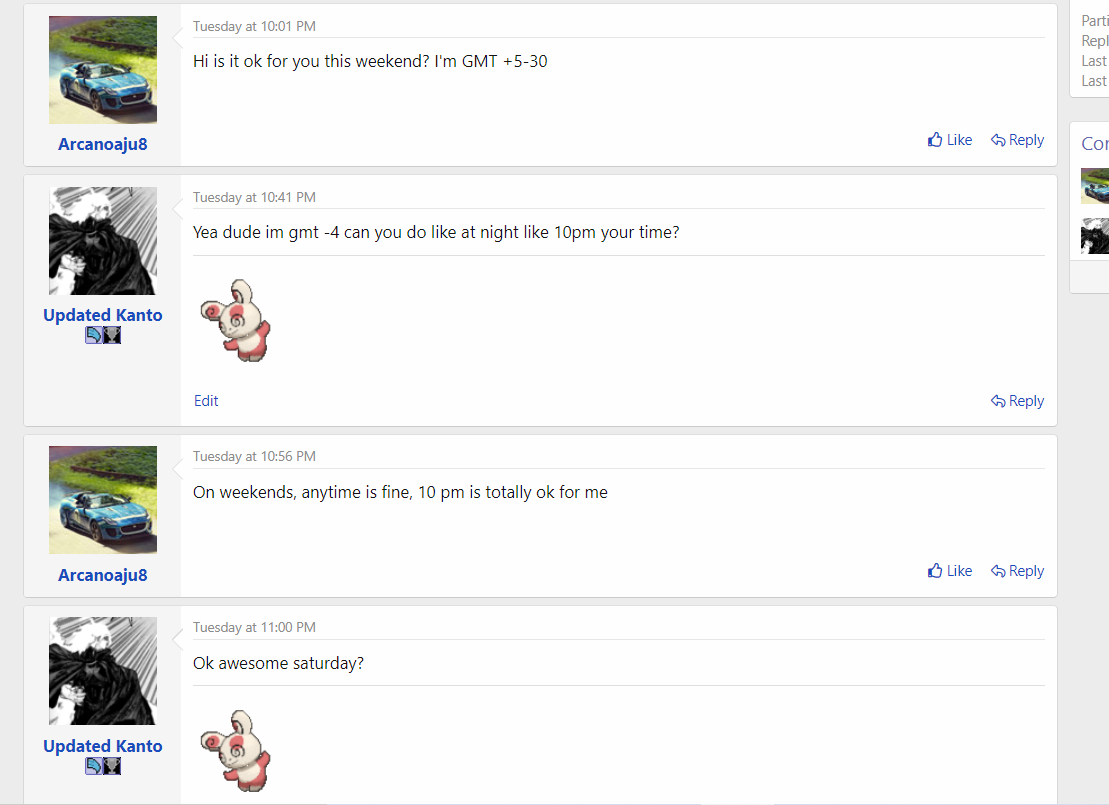Click the reply arrow icon on the 10:01 PM post

tap(998, 140)
